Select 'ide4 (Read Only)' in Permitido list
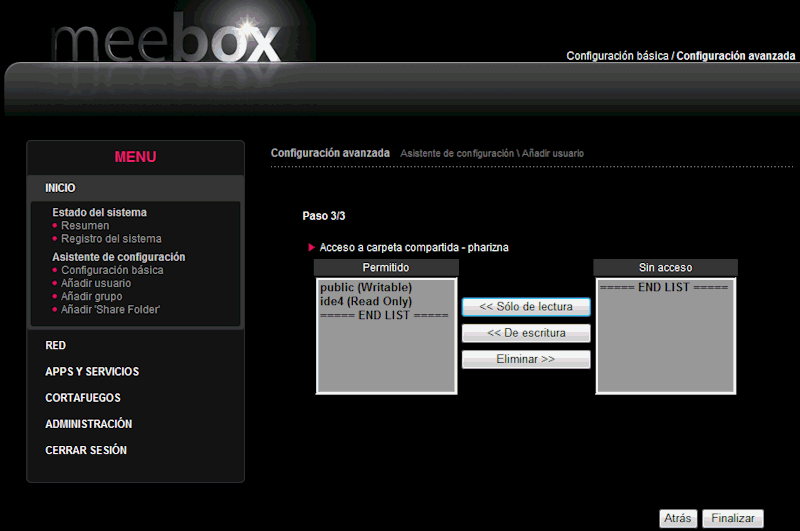Image resolution: width=800 pixels, height=531 pixels. 386,301
